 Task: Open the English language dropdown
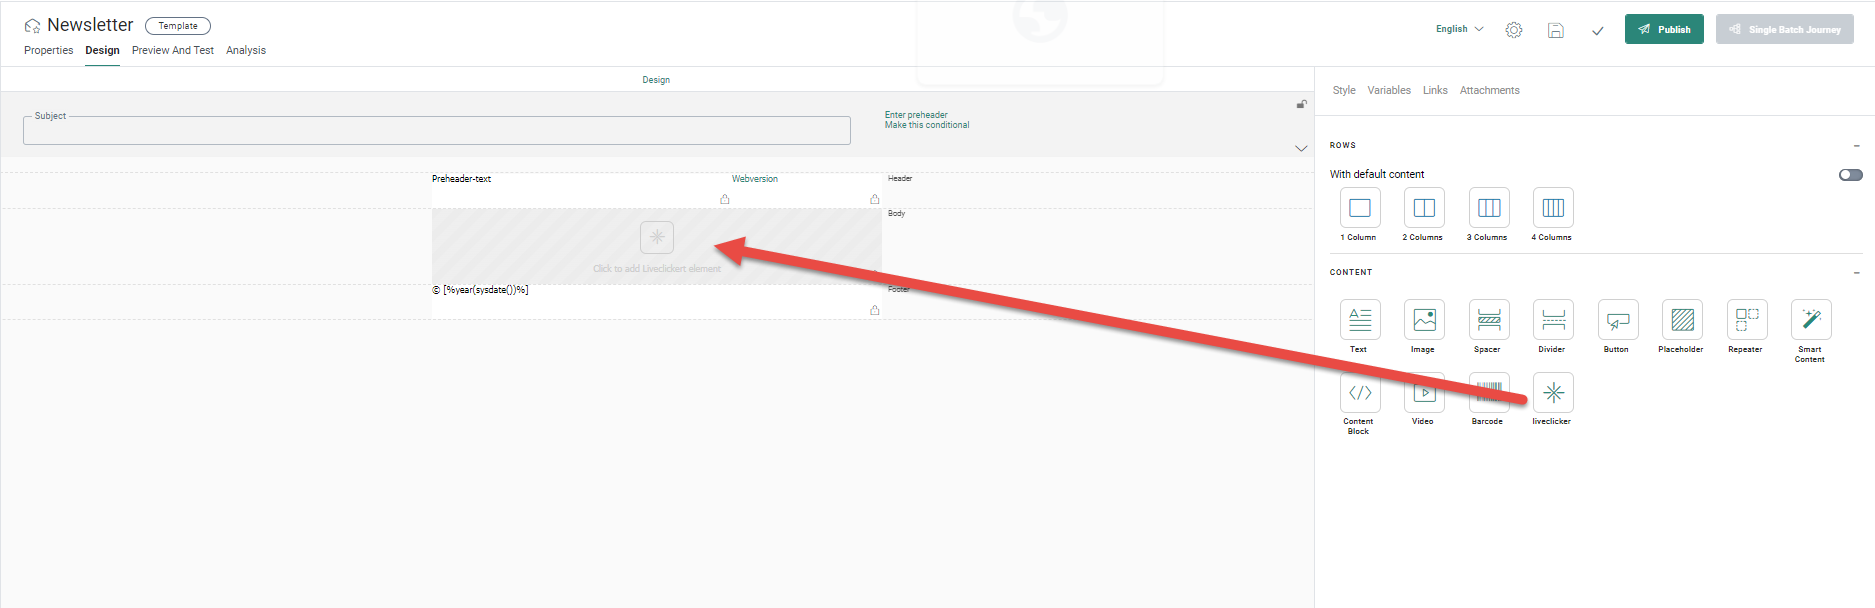(x=1459, y=29)
